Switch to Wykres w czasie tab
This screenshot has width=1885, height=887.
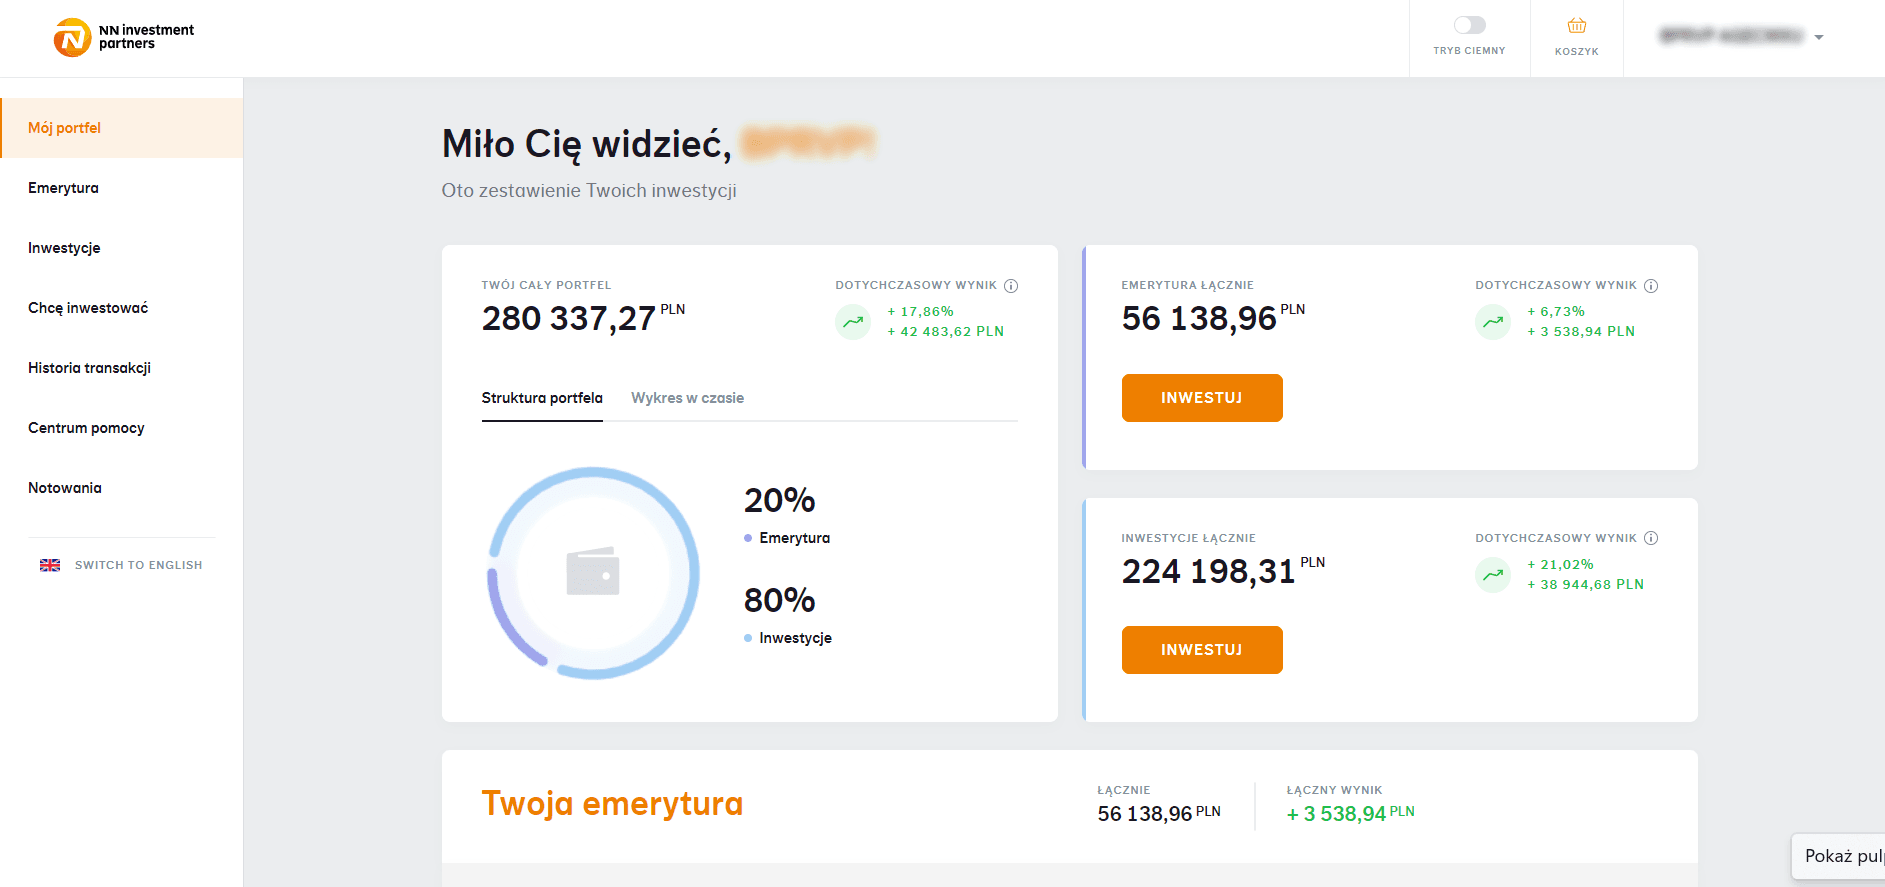point(687,398)
